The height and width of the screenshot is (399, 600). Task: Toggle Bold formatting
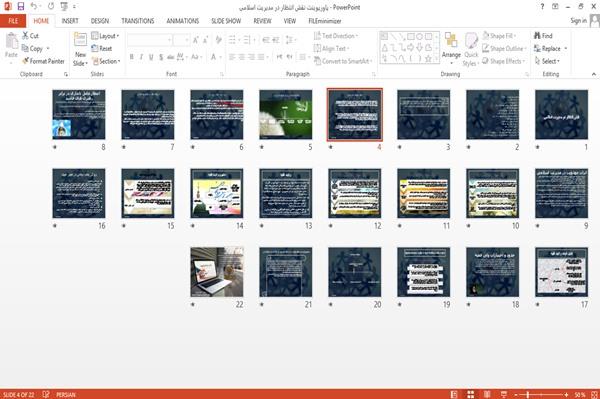[131, 57]
